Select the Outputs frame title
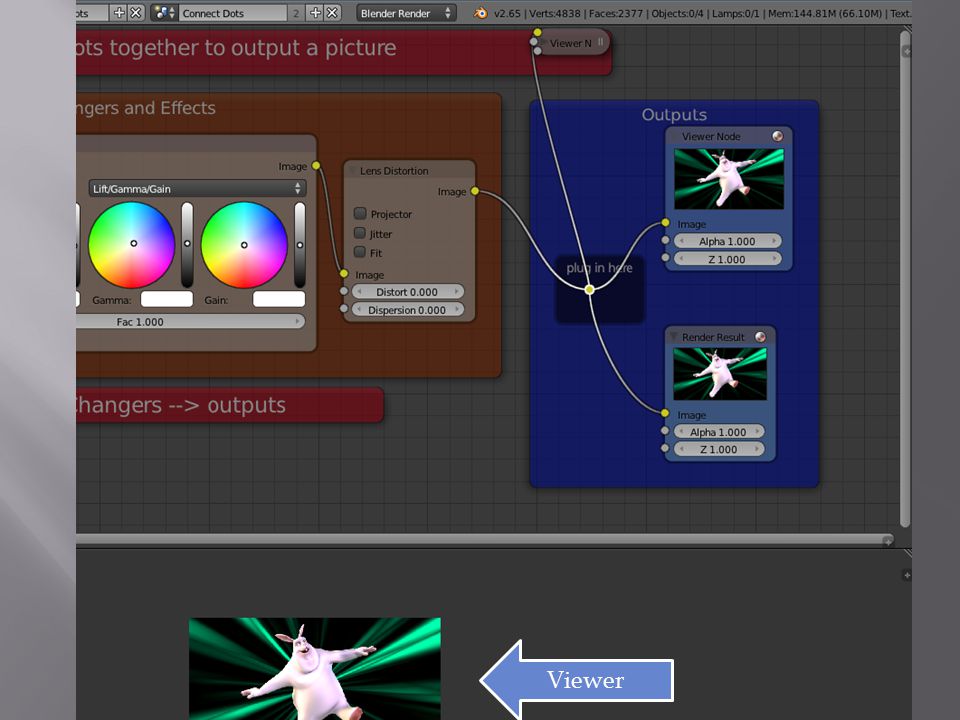The width and height of the screenshot is (960, 720). pos(674,114)
